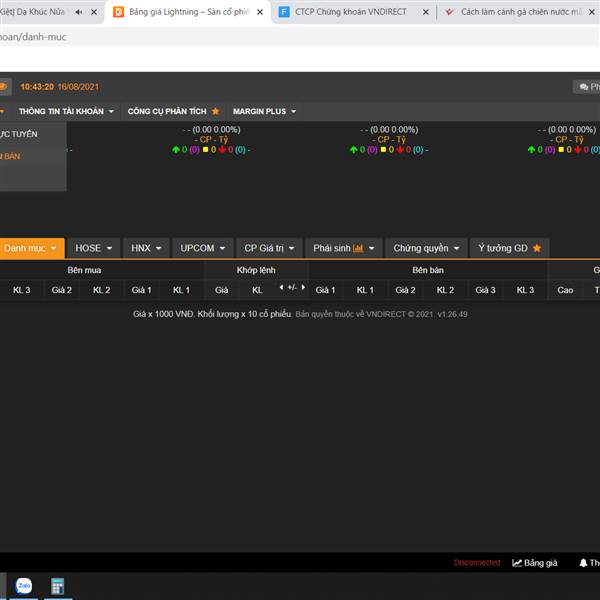Open the Phái sinh dropdown
Screen dimensions: 600x600
click(344, 248)
